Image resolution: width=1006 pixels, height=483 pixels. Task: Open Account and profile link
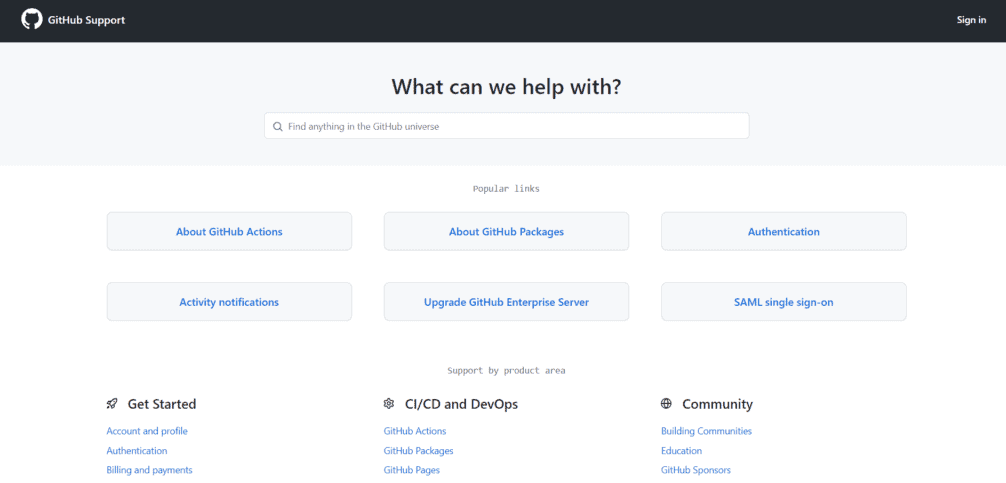pyautogui.click(x=147, y=431)
